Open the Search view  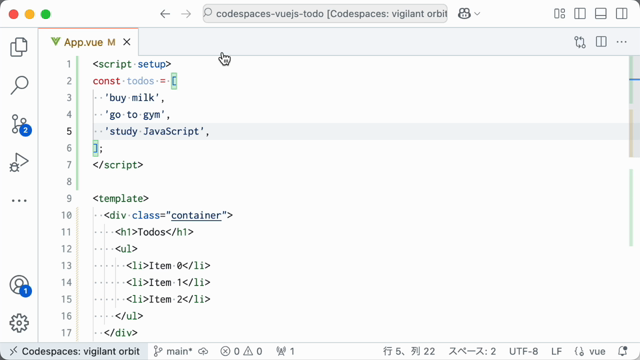tap(19, 85)
